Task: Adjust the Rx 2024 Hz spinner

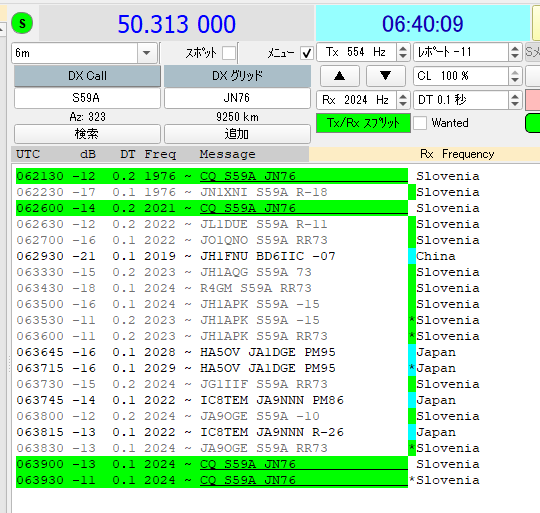Action: coord(363,100)
